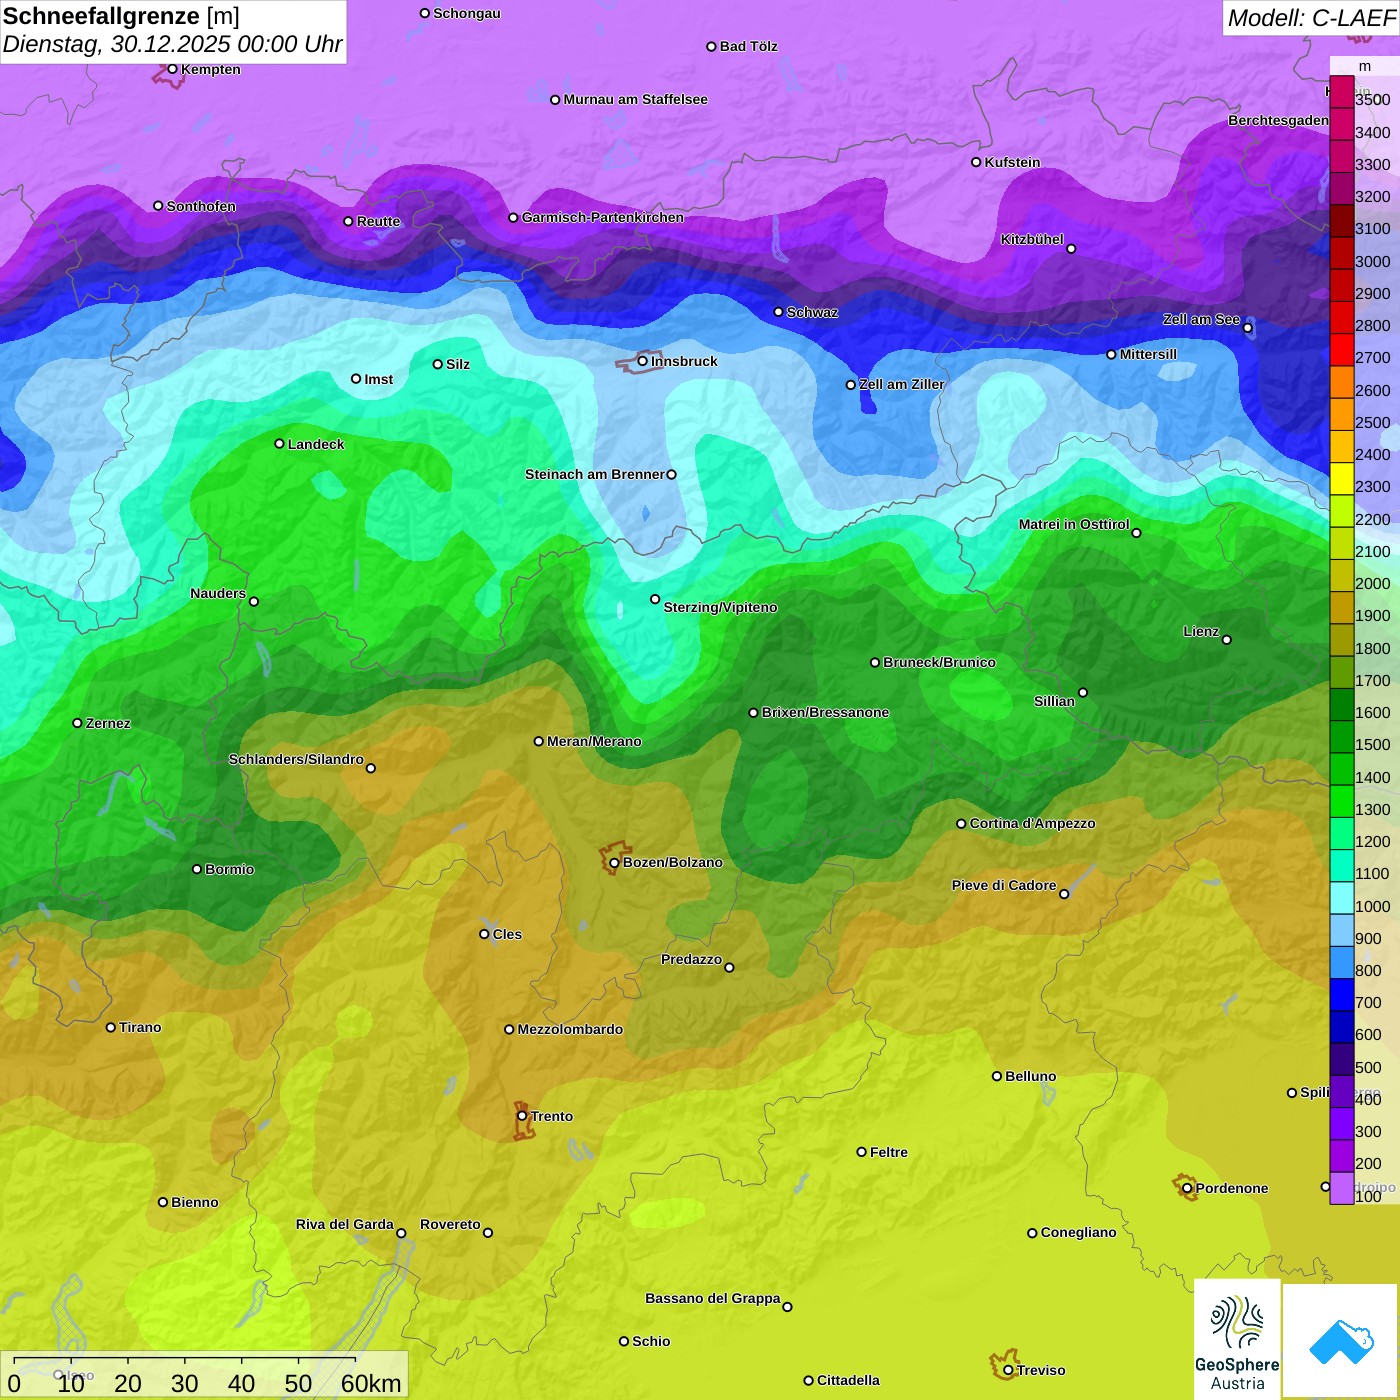Select the Treviso city marker

pyautogui.click(x=1008, y=1370)
